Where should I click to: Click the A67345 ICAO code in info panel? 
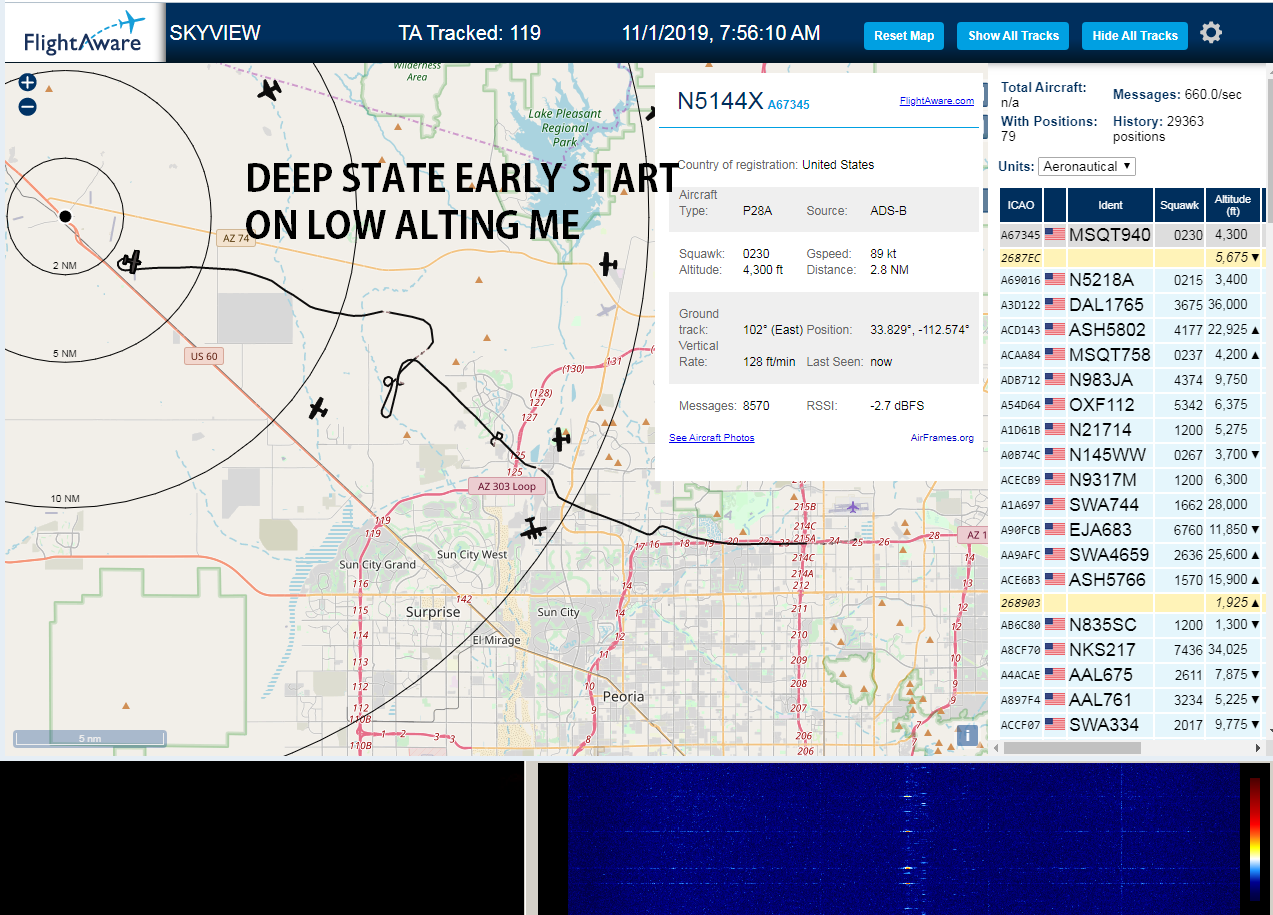tap(788, 104)
